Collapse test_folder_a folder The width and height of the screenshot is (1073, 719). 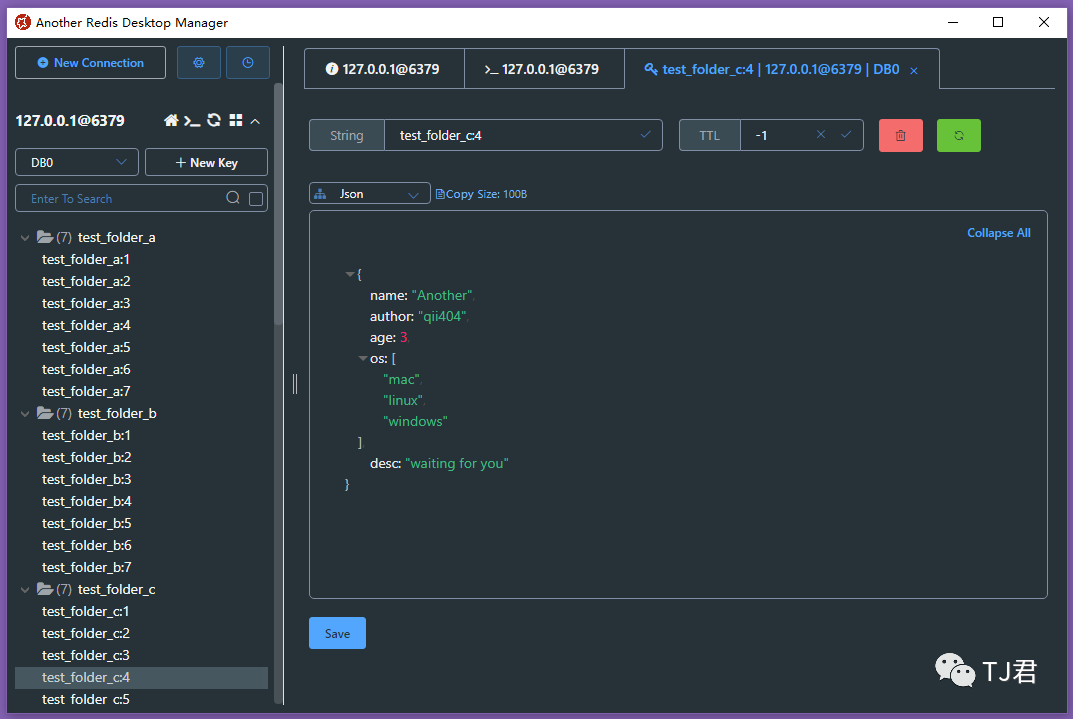pyautogui.click(x=25, y=237)
